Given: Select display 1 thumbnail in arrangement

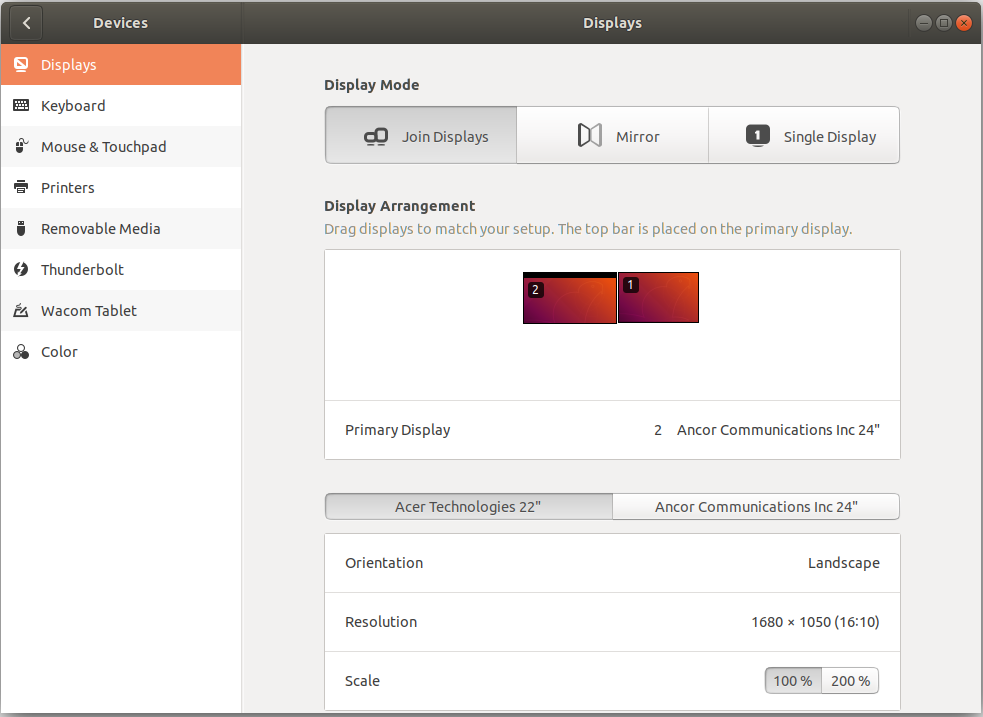Looking at the screenshot, I should (x=658, y=298).
